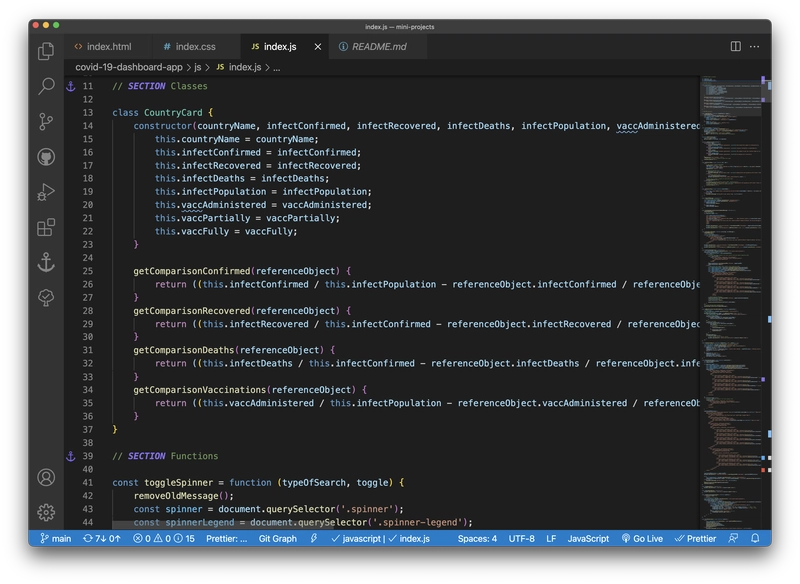Click the SECTION Classes comment
Viewport: 800px width, 584px height.
click(160, 86)
